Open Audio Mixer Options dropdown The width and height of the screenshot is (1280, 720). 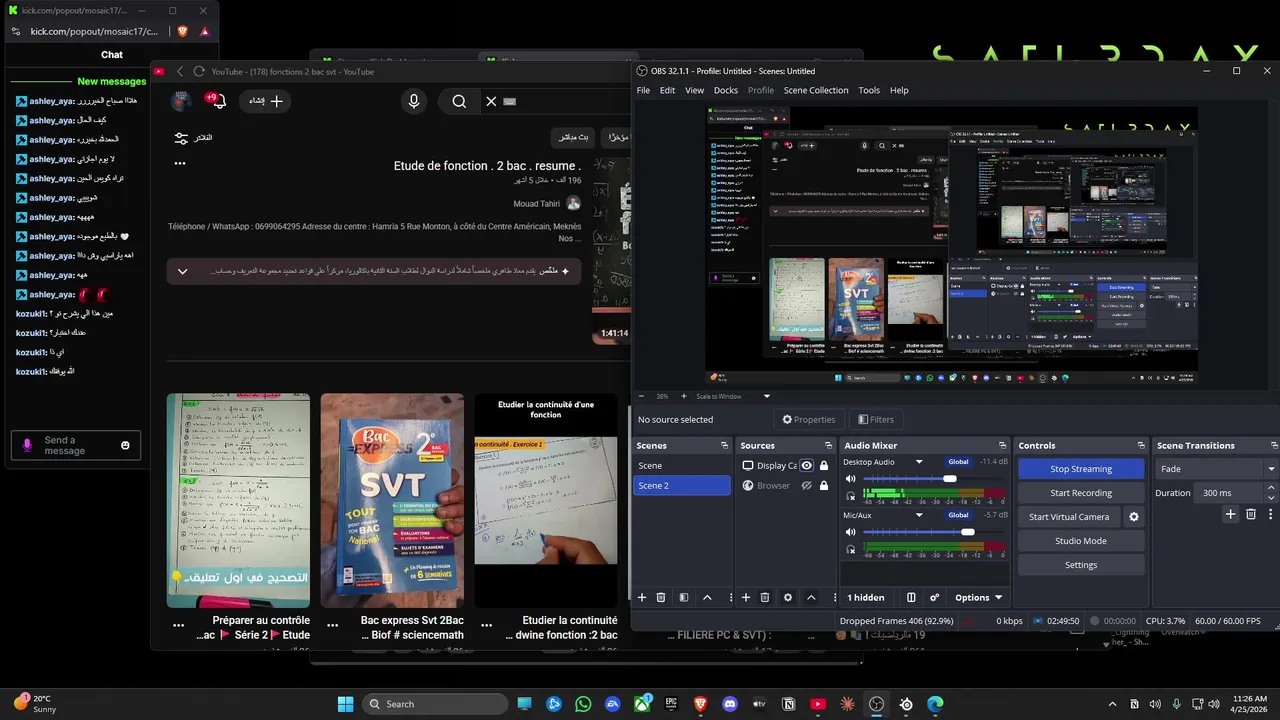tap(978, 597)
